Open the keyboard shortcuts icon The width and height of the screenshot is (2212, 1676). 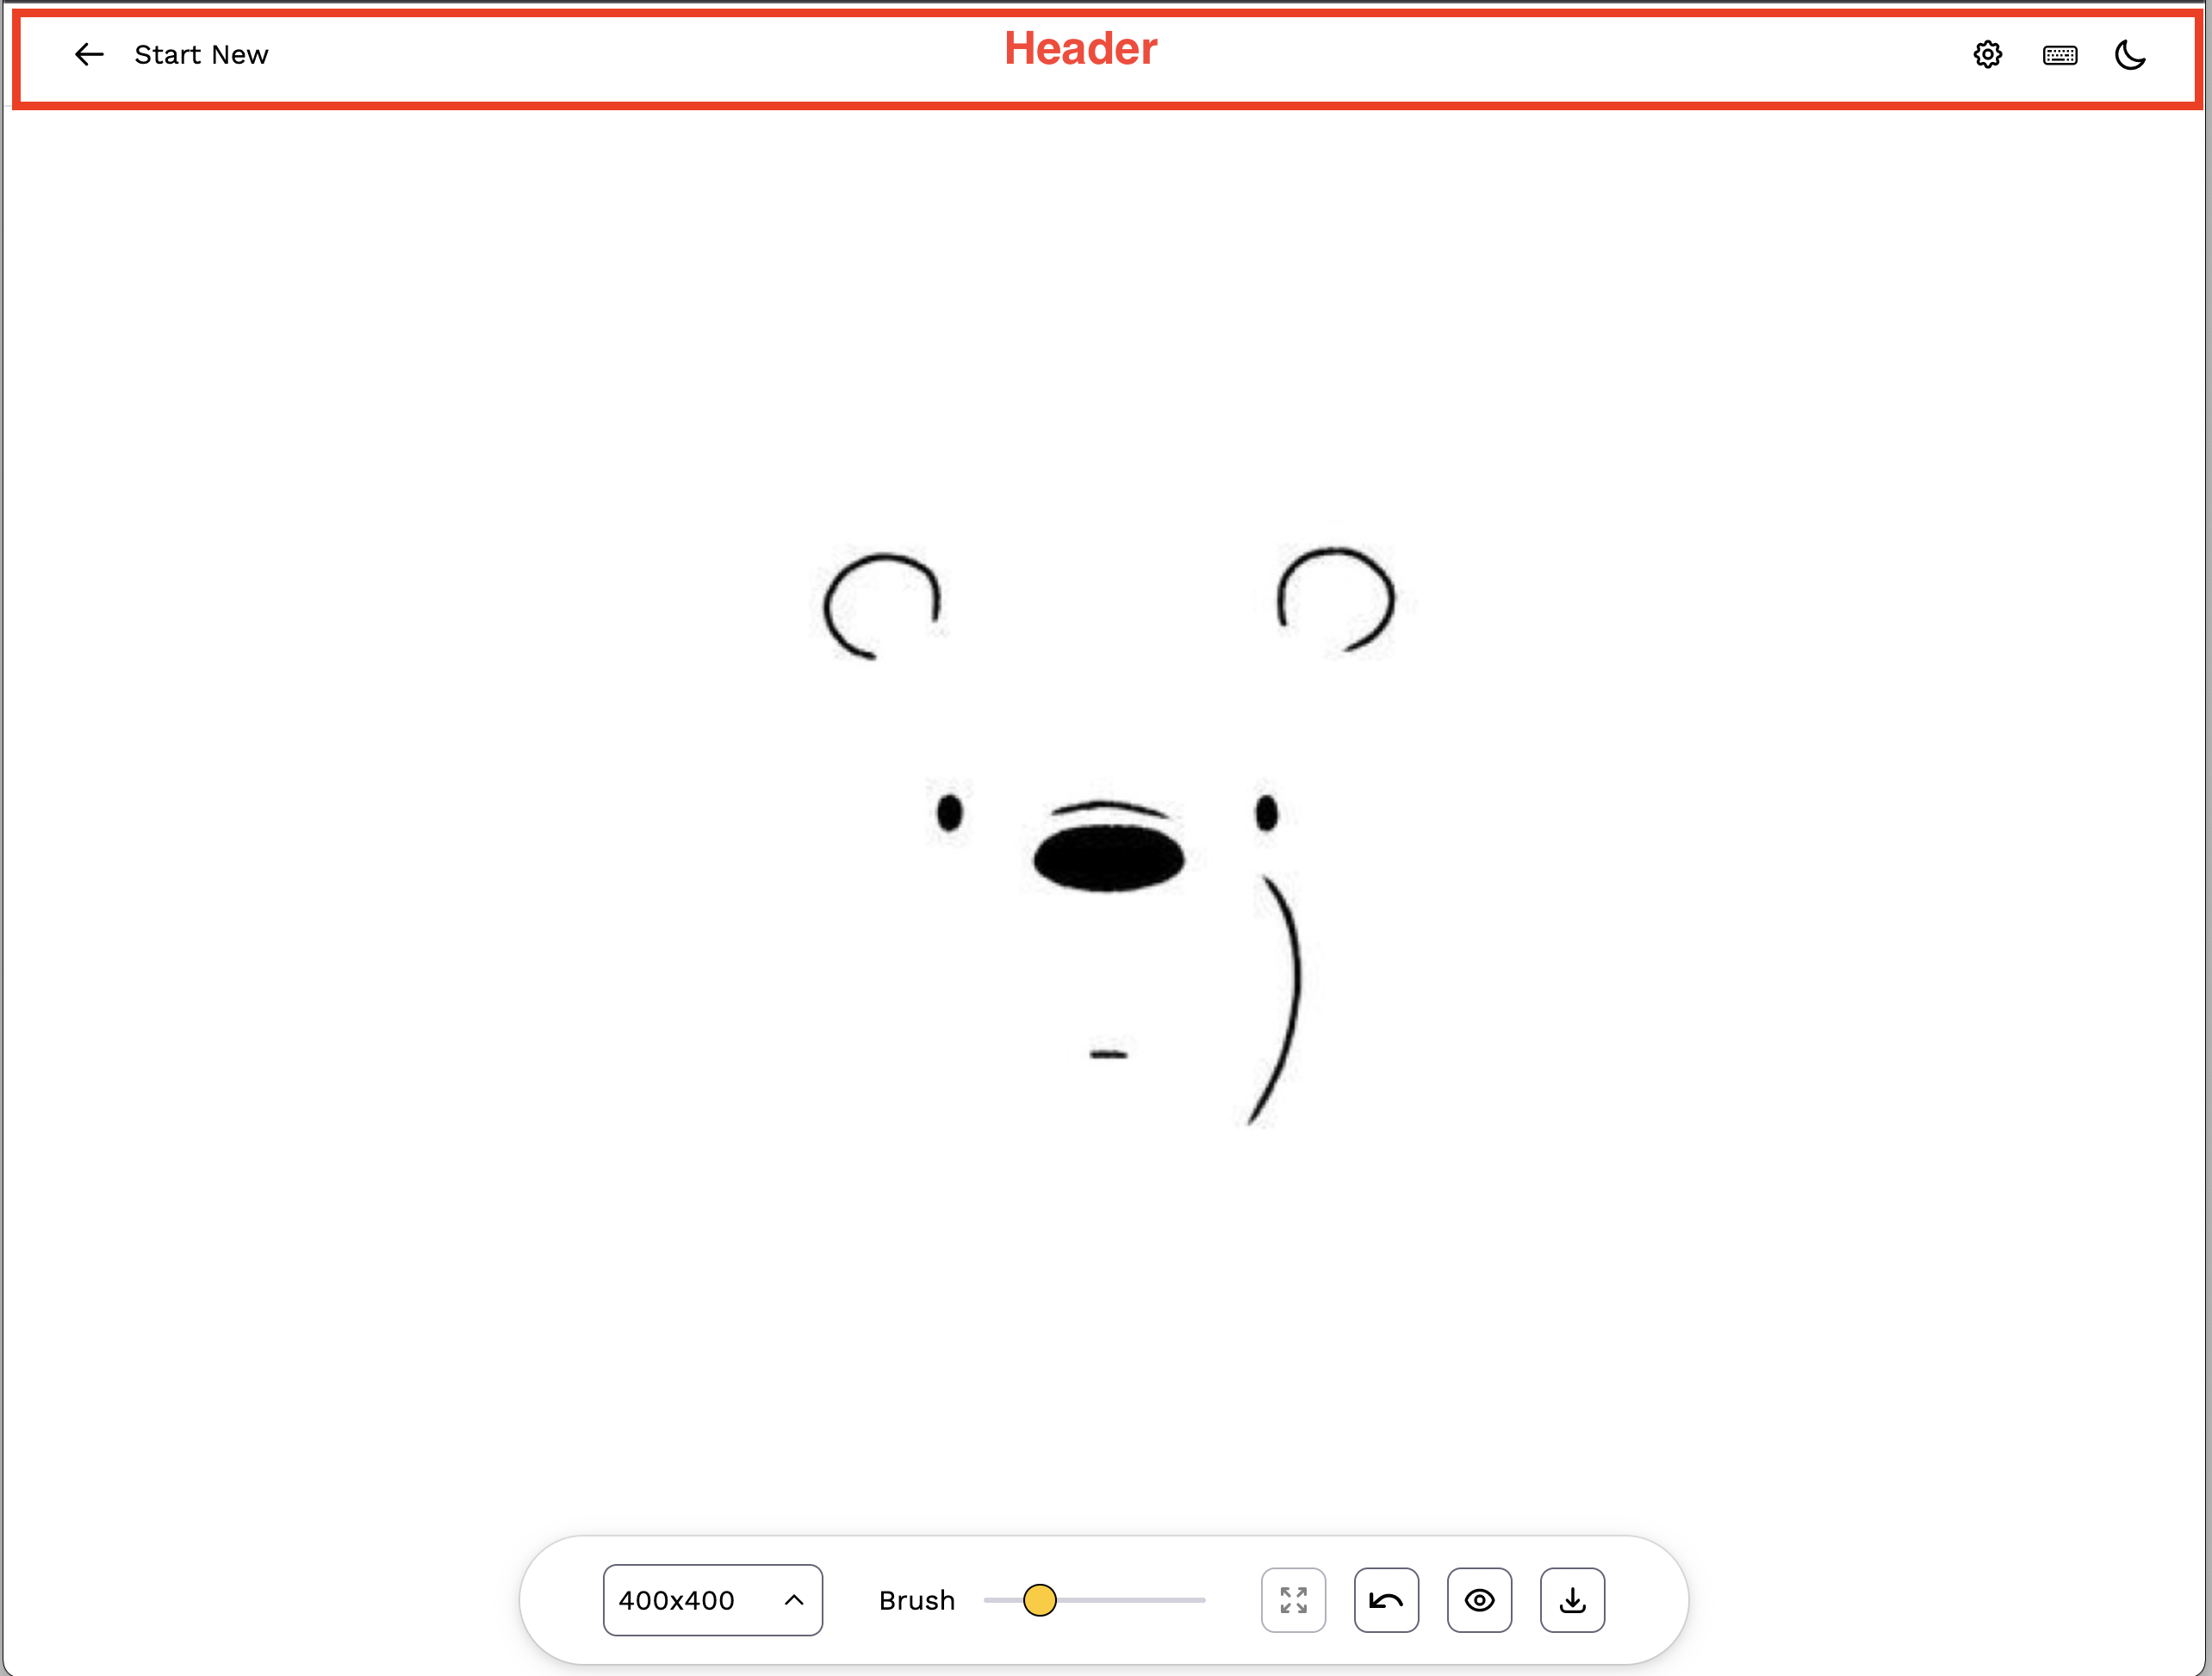[2059, 55]
